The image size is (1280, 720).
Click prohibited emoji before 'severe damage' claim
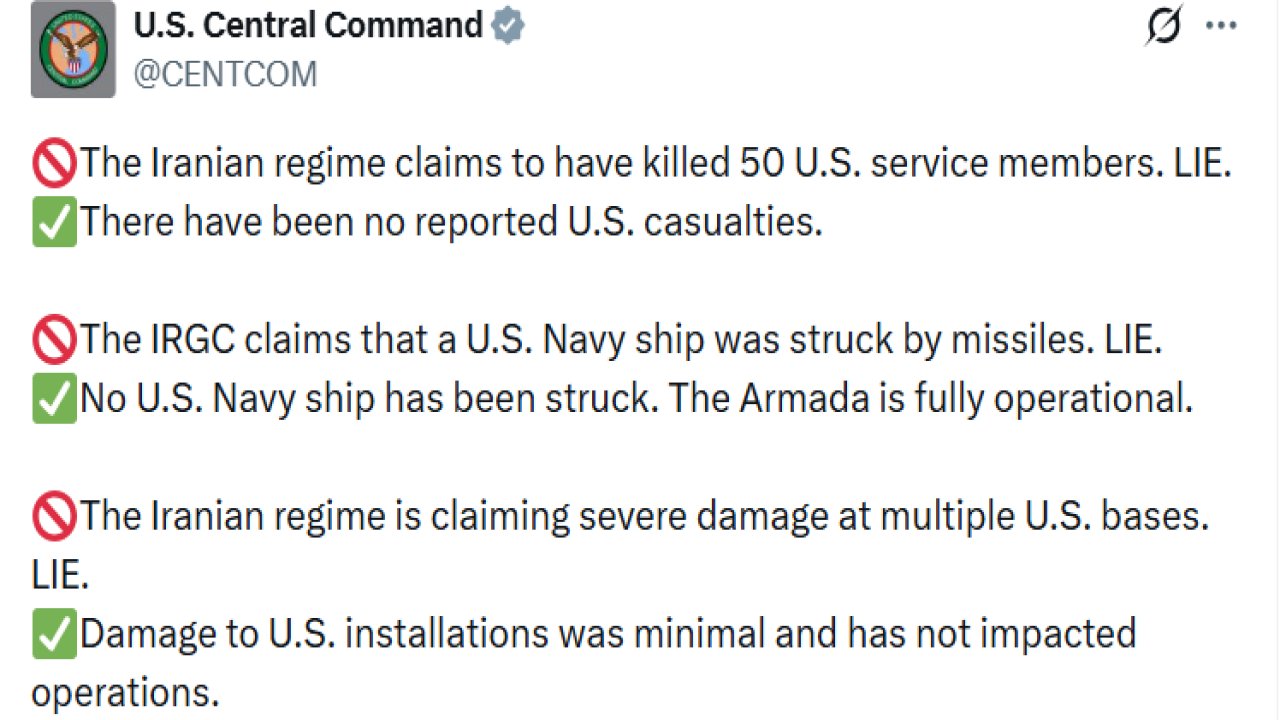pyautogui.click(x=54, y=517)
